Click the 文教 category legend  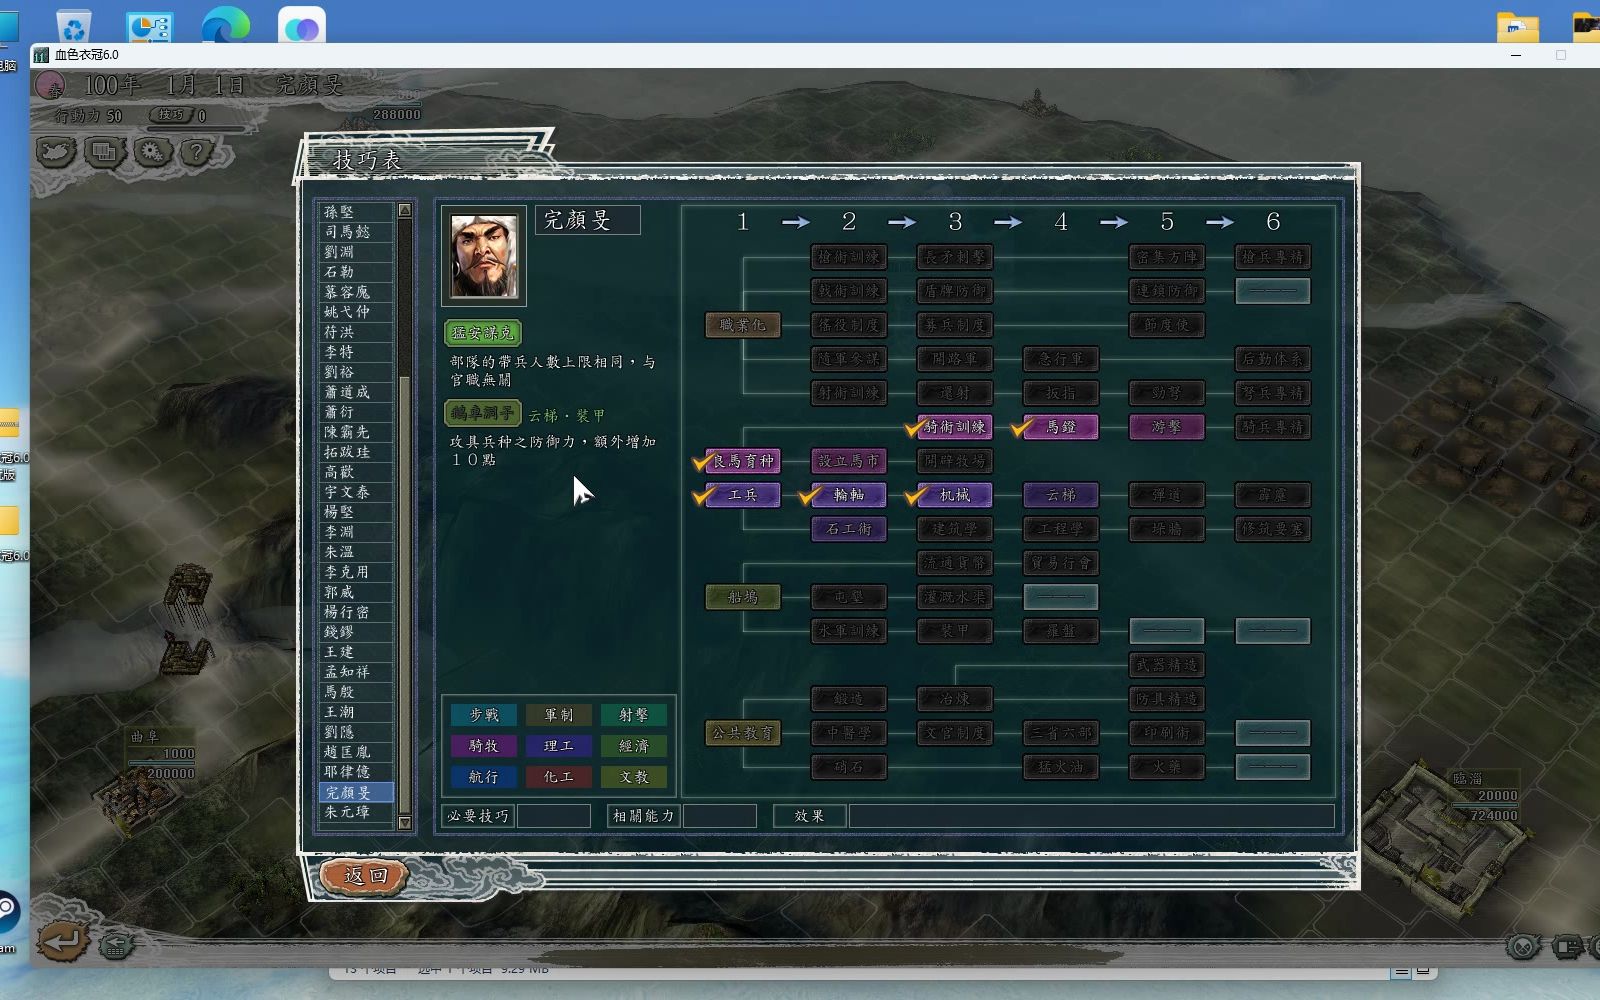click(x=633, y=777)
